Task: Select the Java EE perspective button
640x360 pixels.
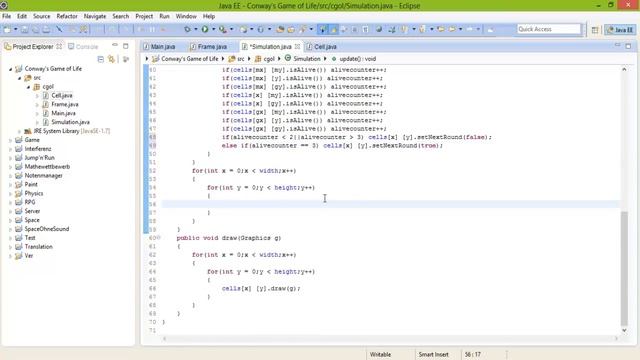Action: (620, 29)
